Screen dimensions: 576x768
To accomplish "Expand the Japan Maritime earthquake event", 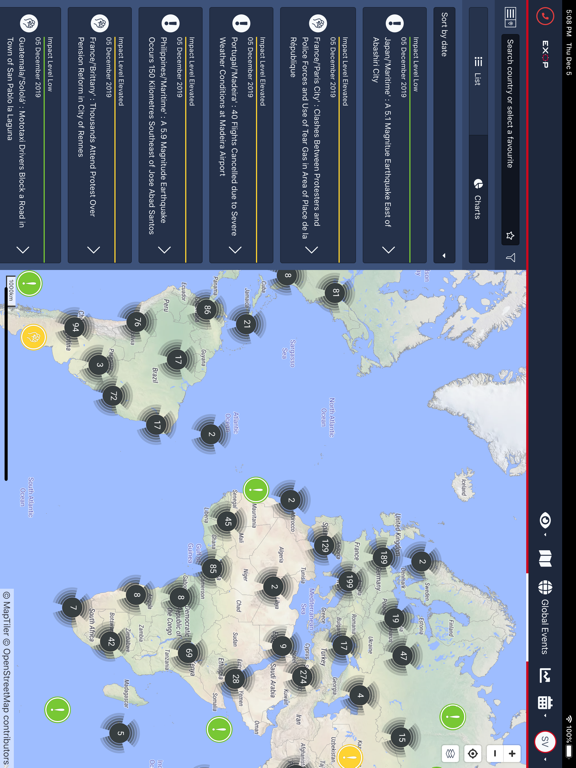I will pyautogui.click(x=389, y=250).
